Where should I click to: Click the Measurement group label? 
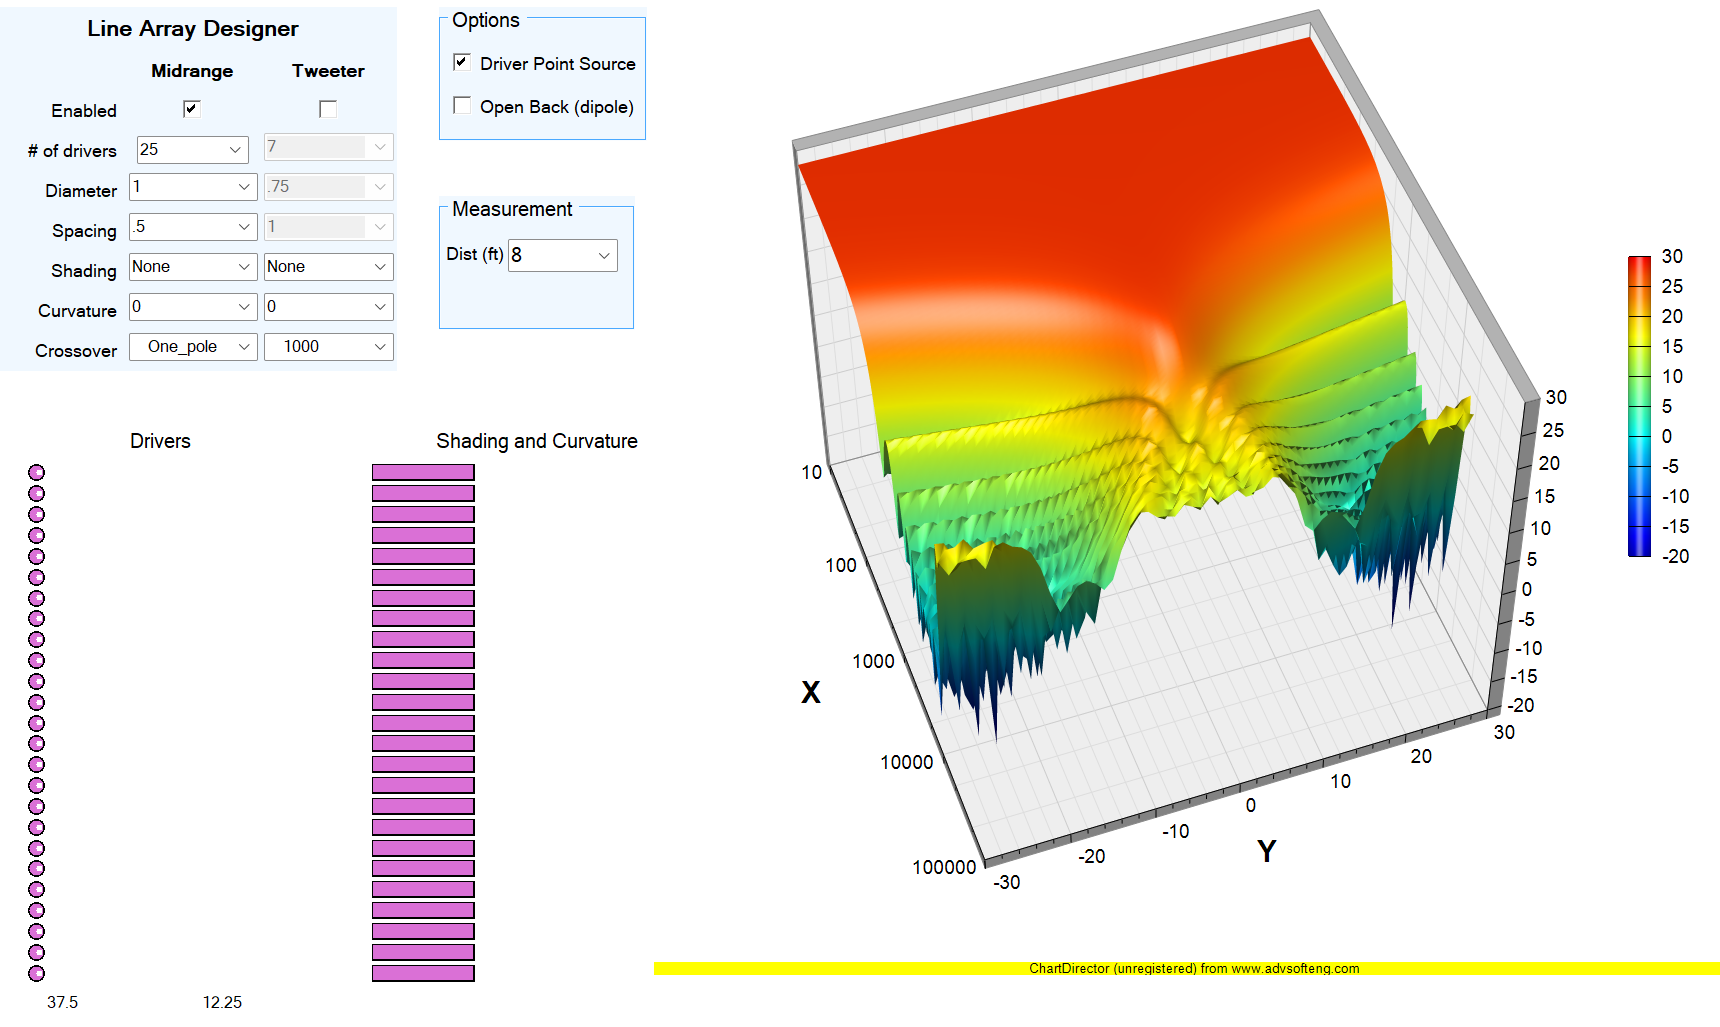pos(512,209)
